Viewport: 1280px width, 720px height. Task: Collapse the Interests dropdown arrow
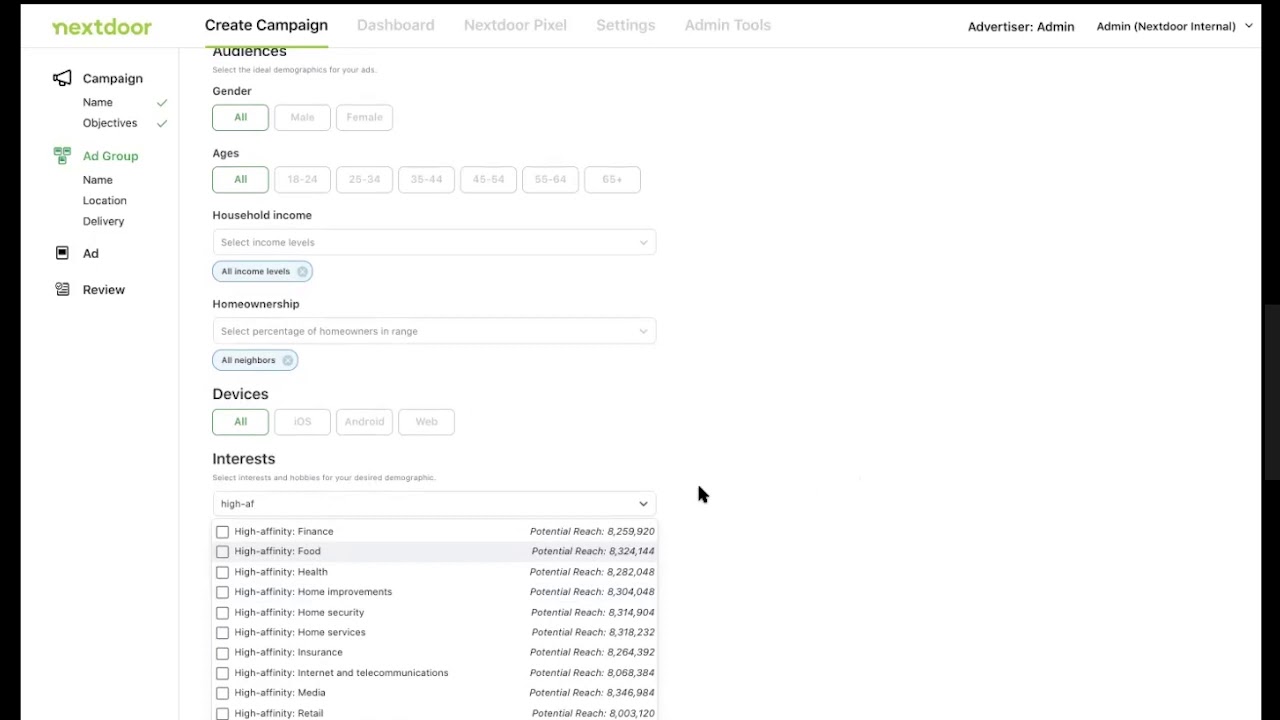[x=643, y=504]
